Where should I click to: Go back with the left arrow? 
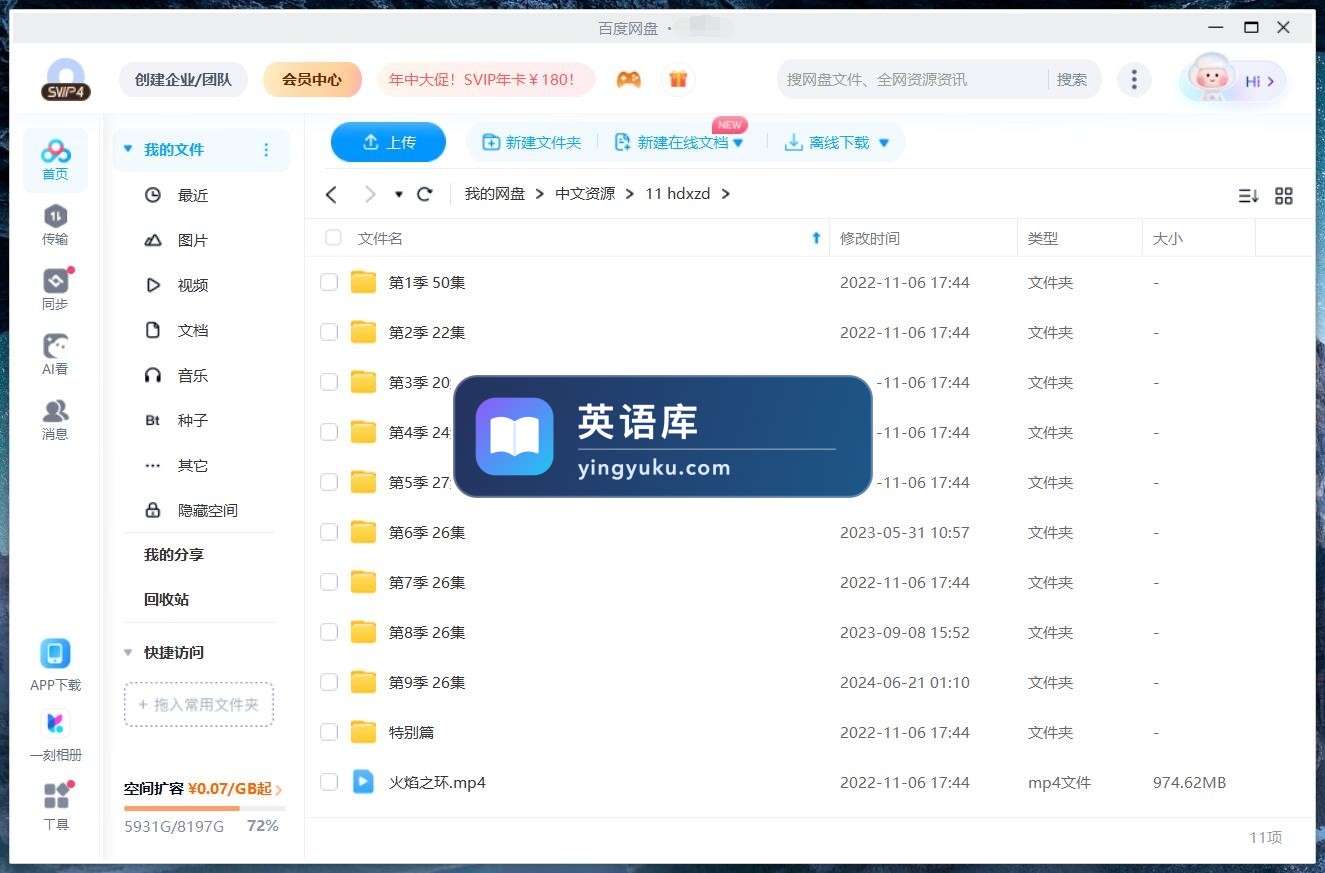pyautogui.click(x=332, y=194)
